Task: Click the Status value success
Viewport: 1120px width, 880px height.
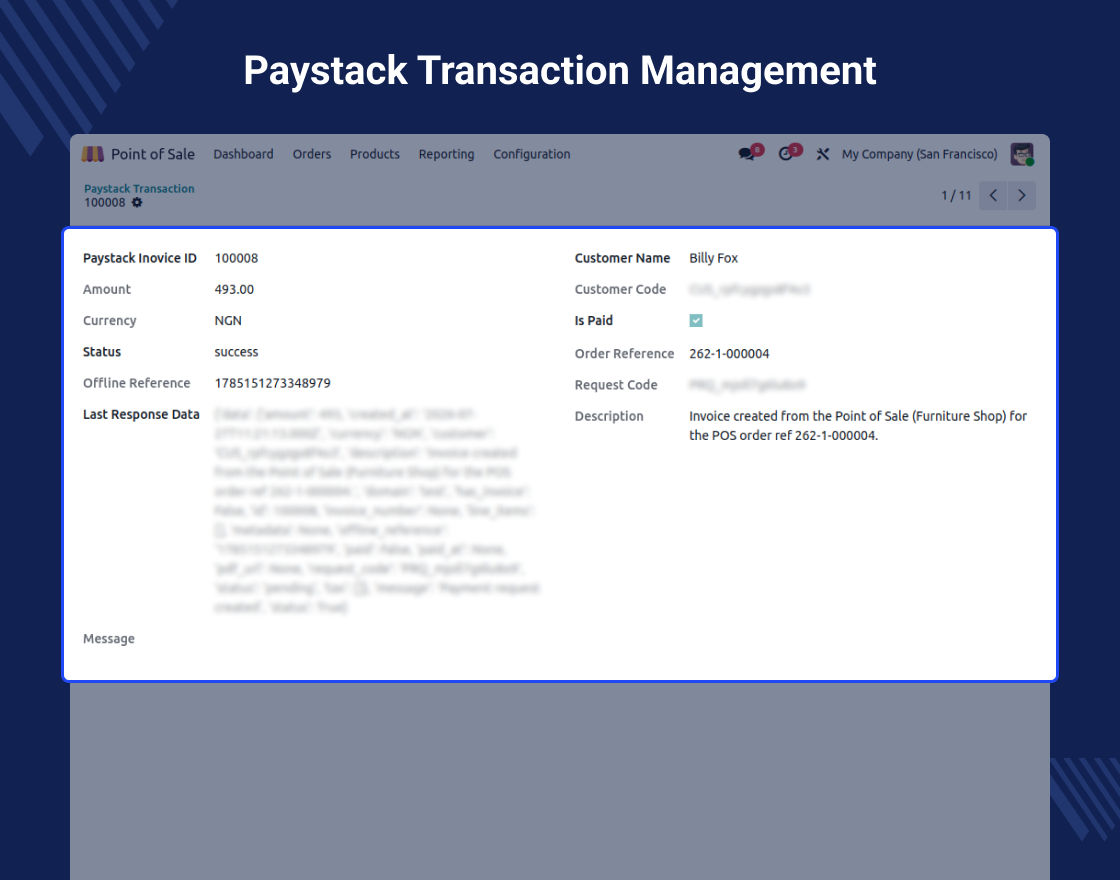Action: point(236,352)
